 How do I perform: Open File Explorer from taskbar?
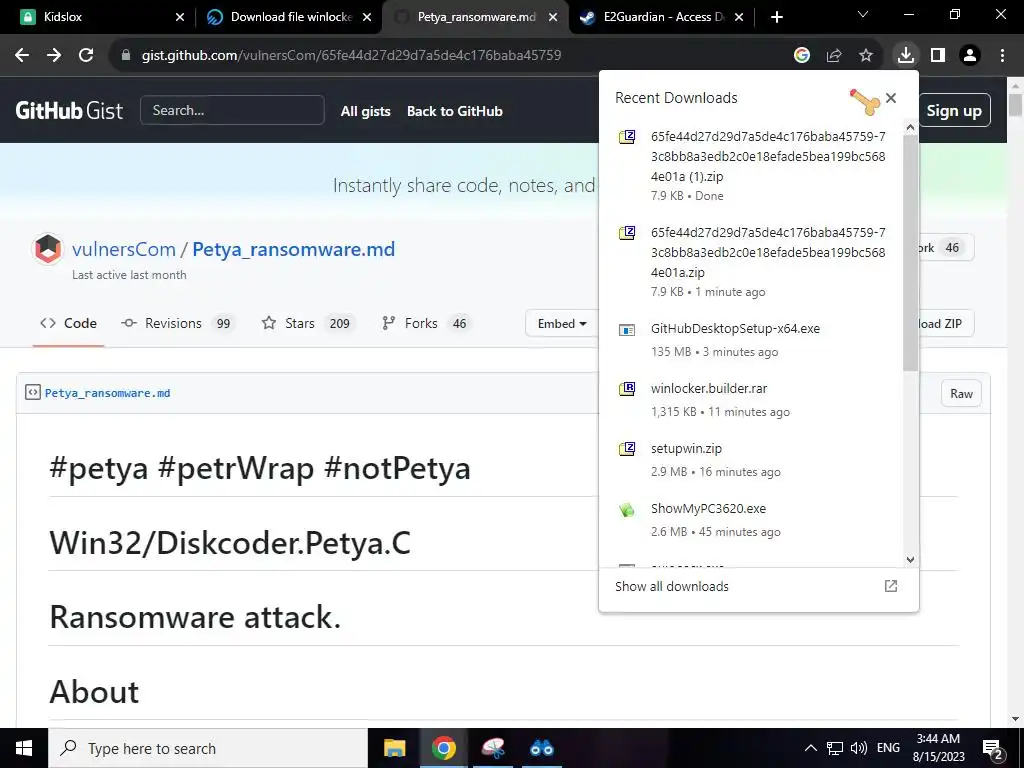click(x=394, y=748)
